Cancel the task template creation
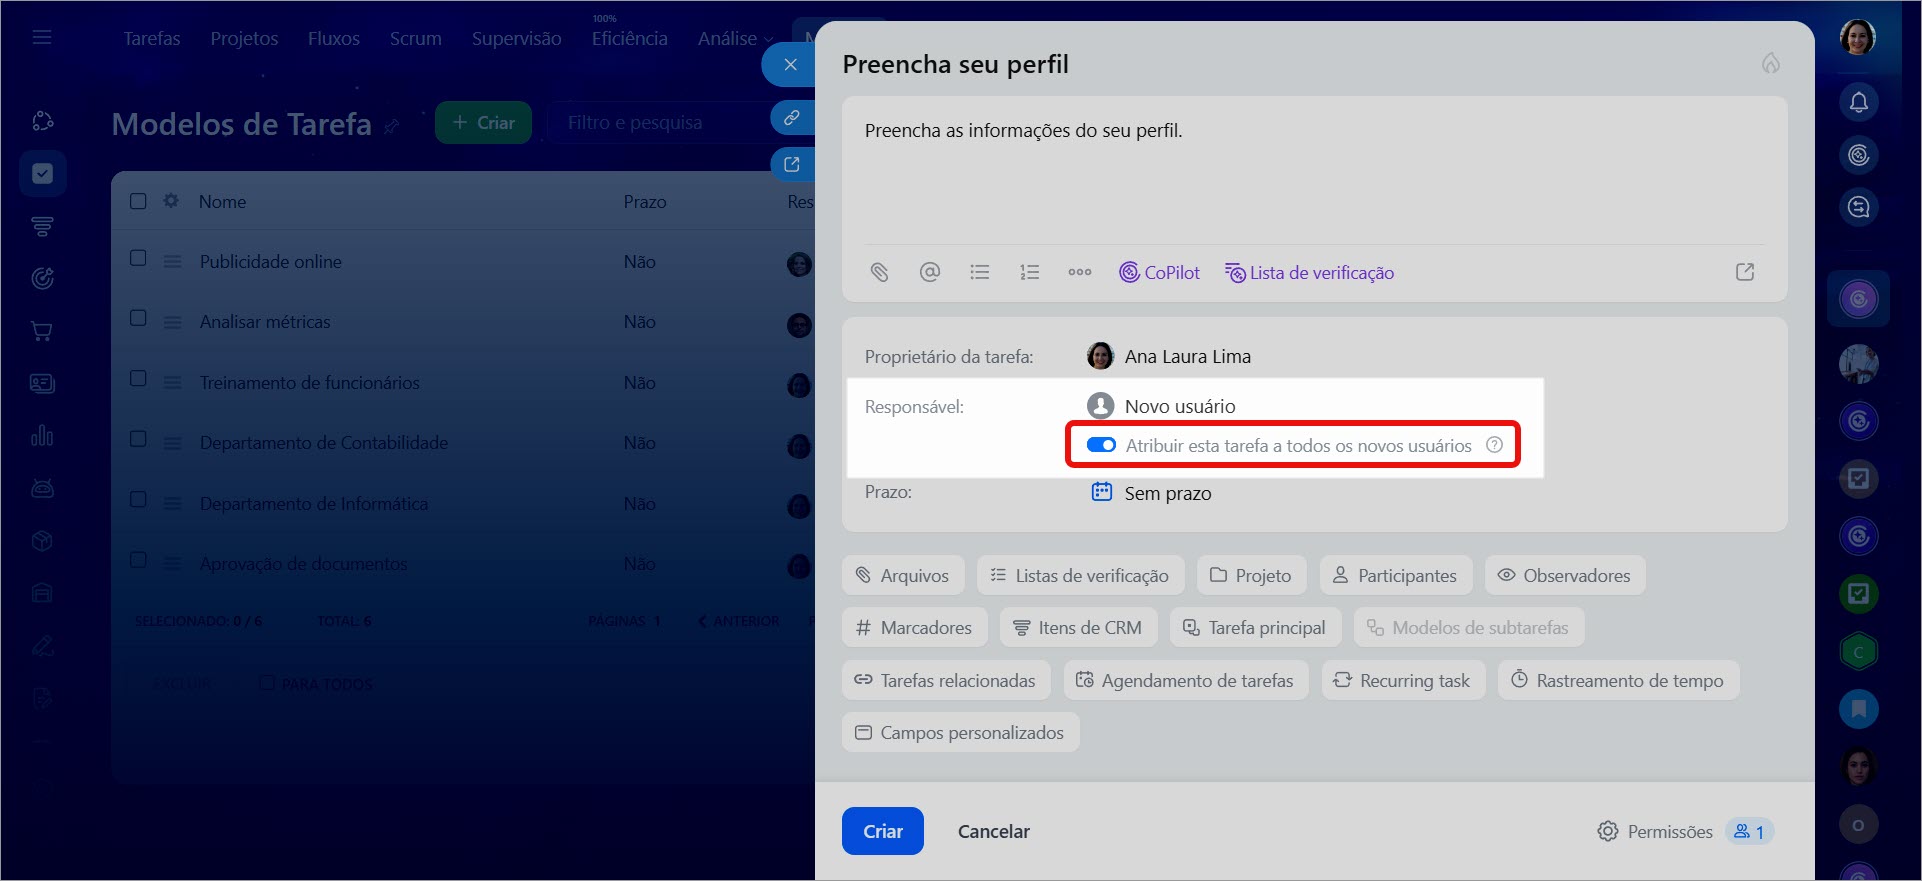This screenshot has height=881, width=1922. point(993,831)
